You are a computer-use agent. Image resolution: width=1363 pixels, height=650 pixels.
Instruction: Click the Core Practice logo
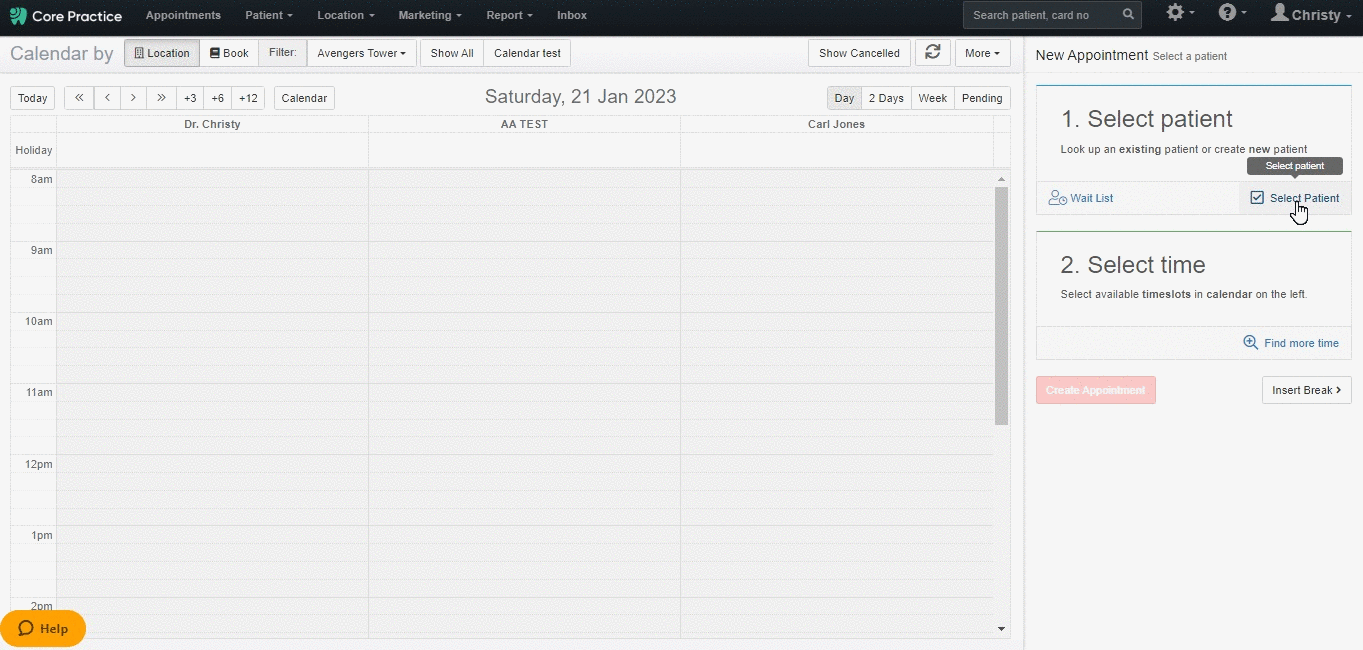pos(66,16)
